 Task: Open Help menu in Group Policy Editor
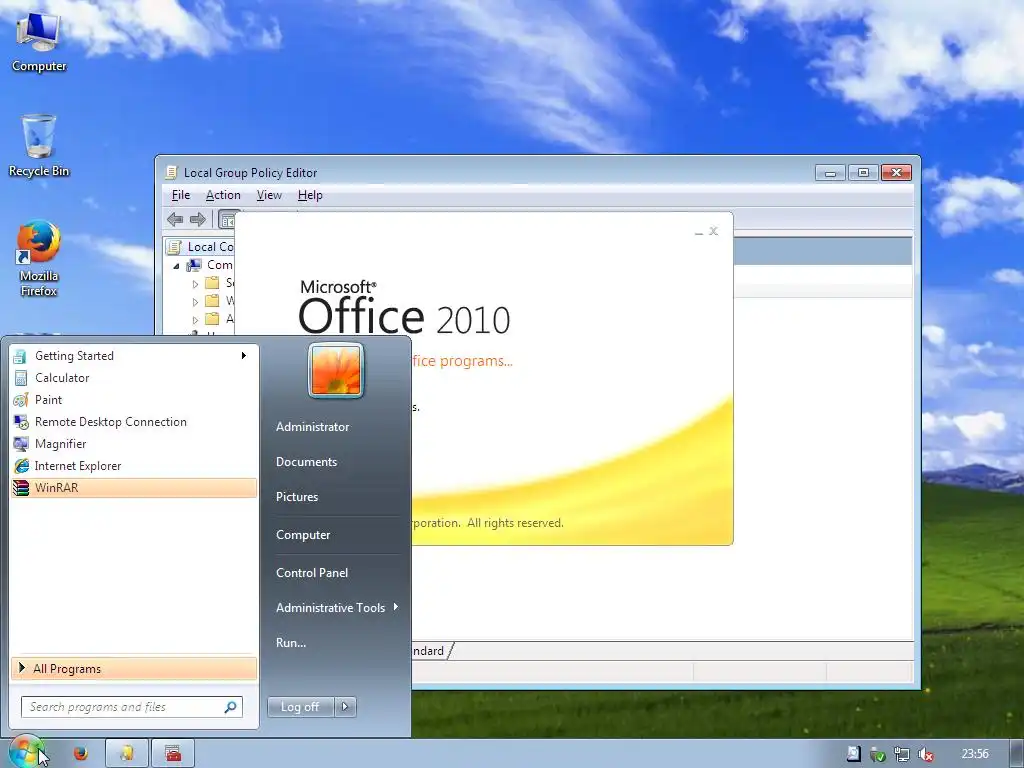310,195
